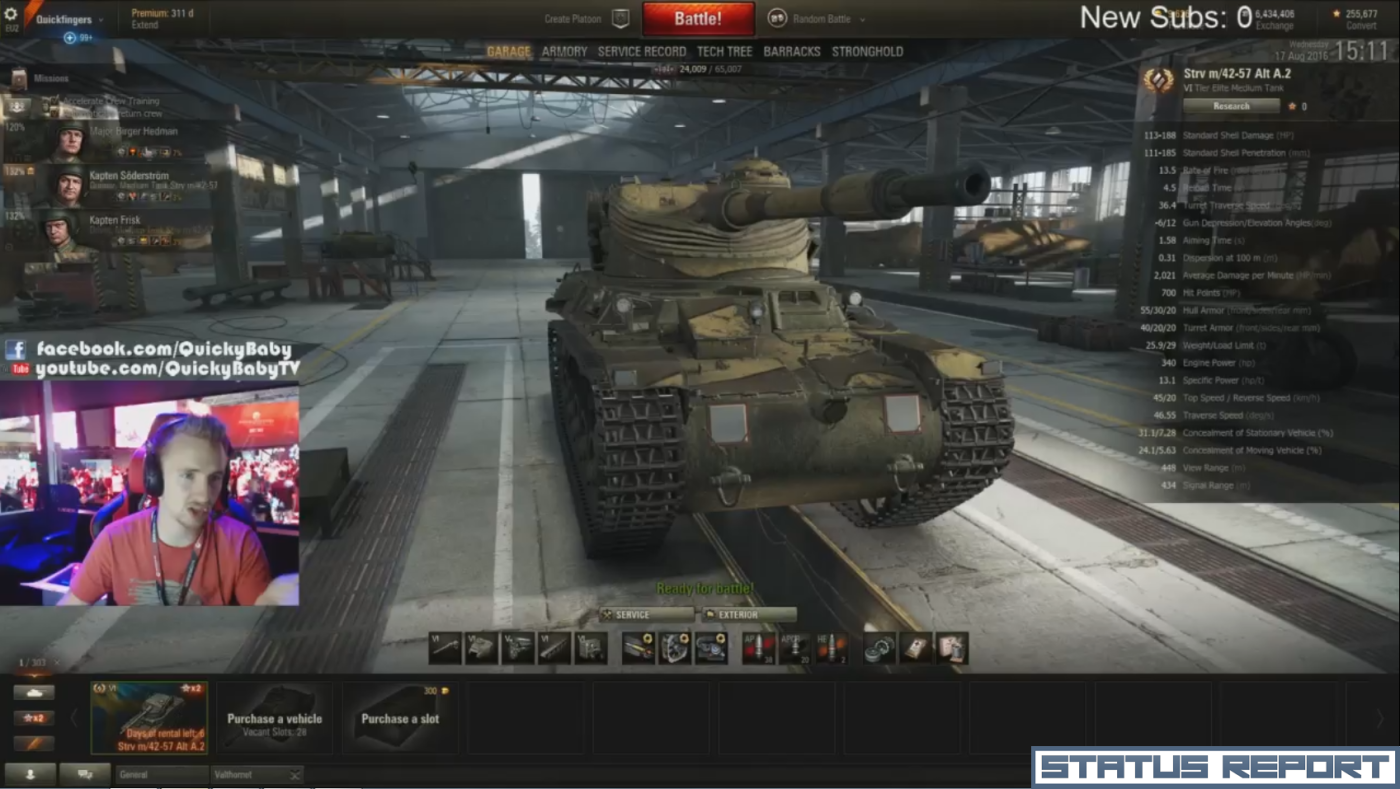
Task: Expand the Random Battle mode dropdown
Action: pyautogui.click(x=862, y=19)
